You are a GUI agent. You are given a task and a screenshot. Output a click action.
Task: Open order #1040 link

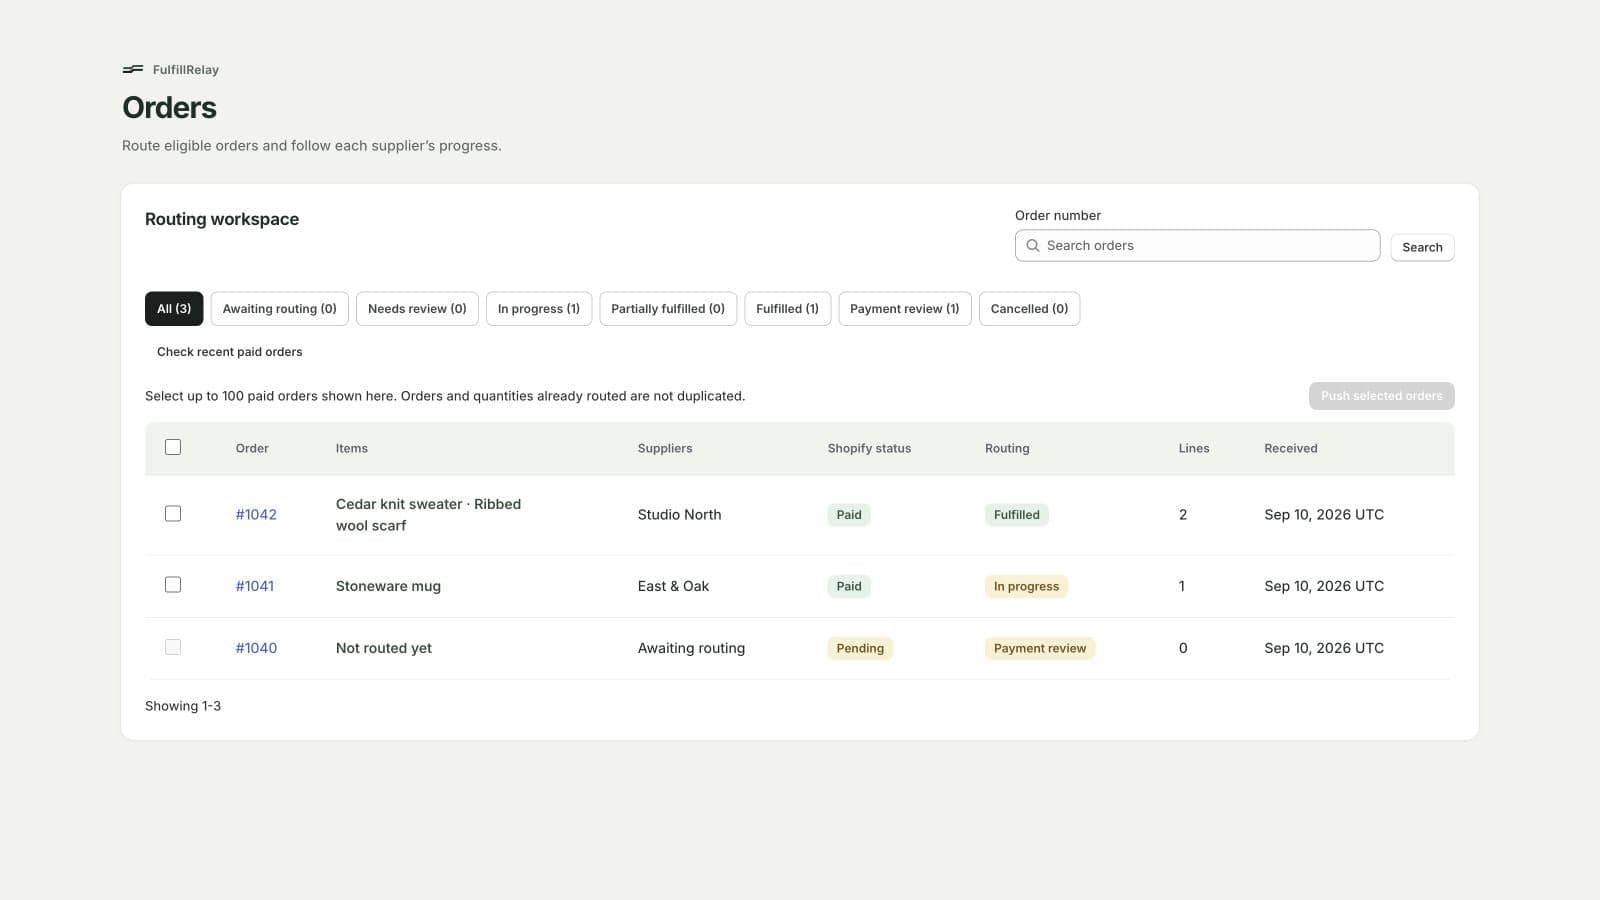(256, 648)
